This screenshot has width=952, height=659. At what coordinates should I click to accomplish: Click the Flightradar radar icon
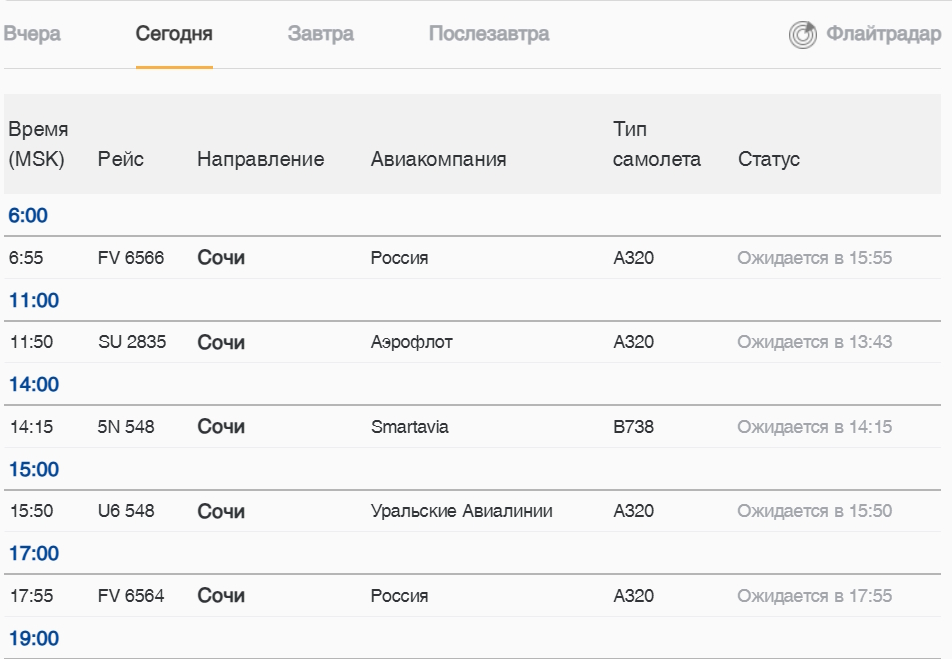point(803,35)
